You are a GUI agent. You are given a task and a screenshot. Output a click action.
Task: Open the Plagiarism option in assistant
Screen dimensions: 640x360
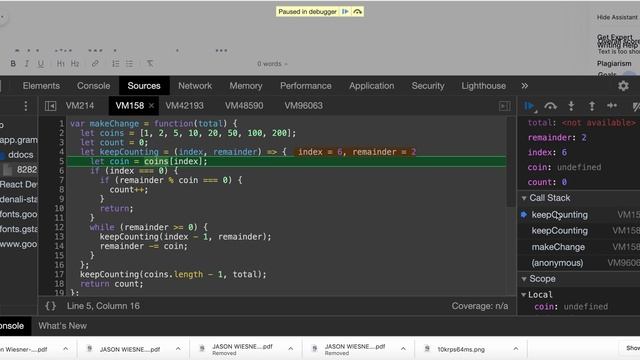[x=614, y=64]
